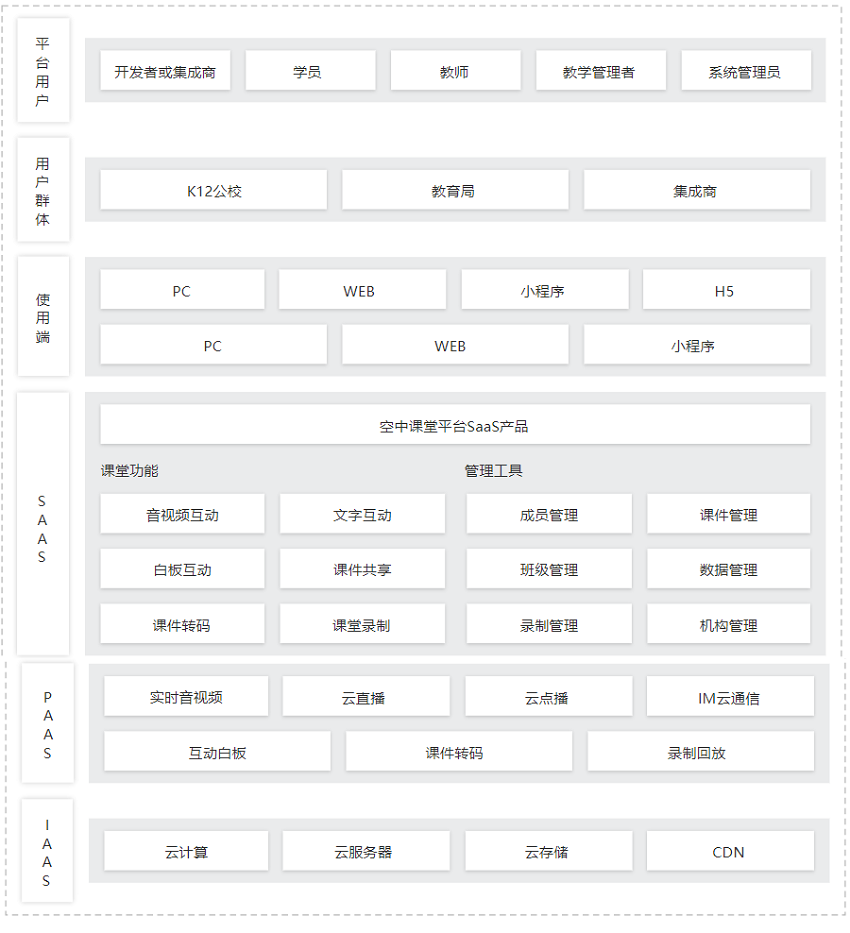This screenshot has width=850, height=933.
Task: Select the H5 box
Action: (726, 290)
